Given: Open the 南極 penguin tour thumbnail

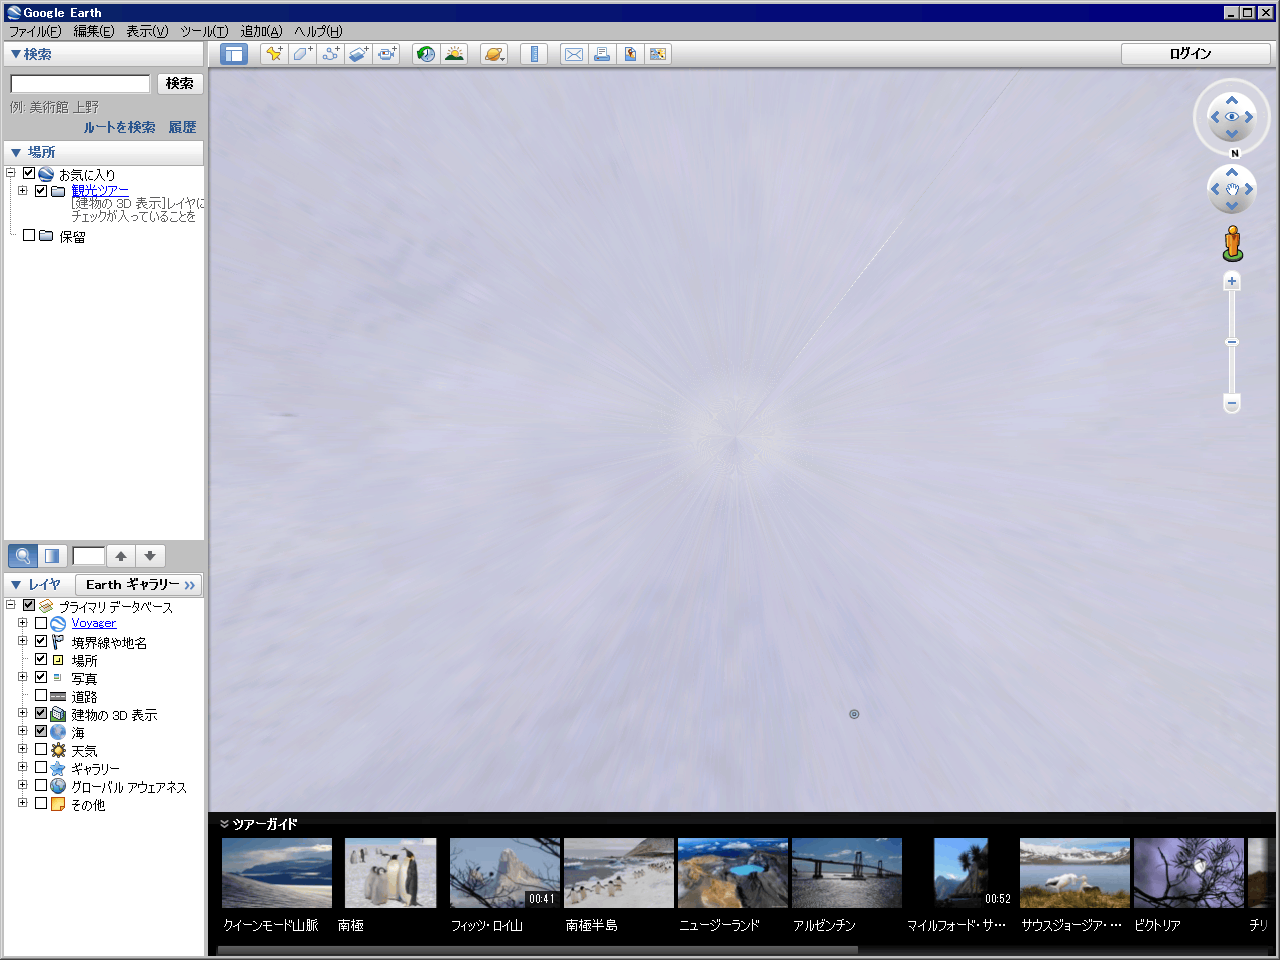Looking at the screenshot, I should [x=391, y=873].
